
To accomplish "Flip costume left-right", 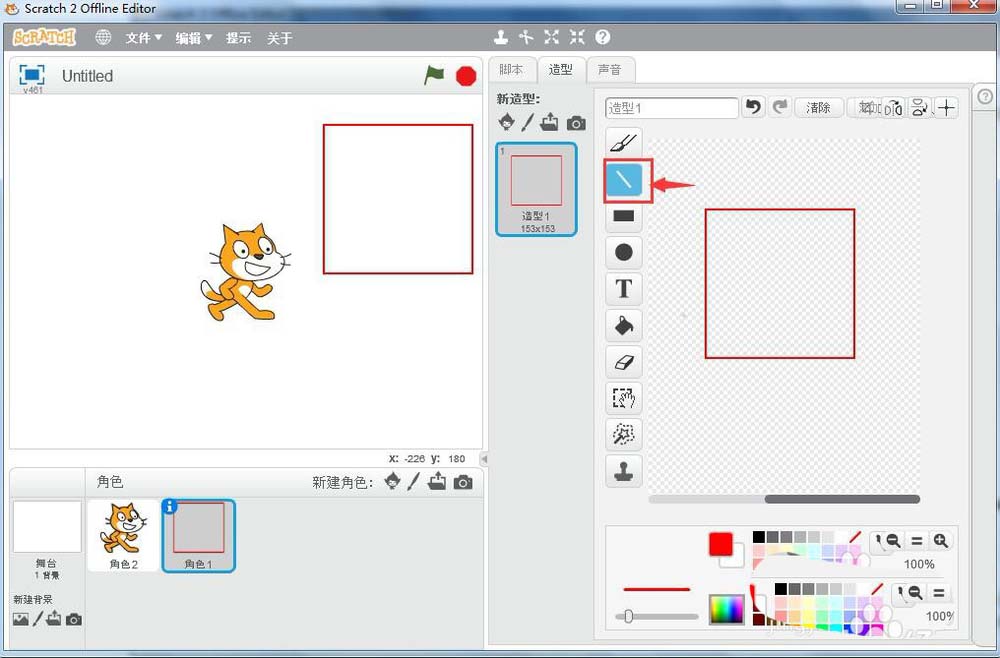I will [894, 108].
